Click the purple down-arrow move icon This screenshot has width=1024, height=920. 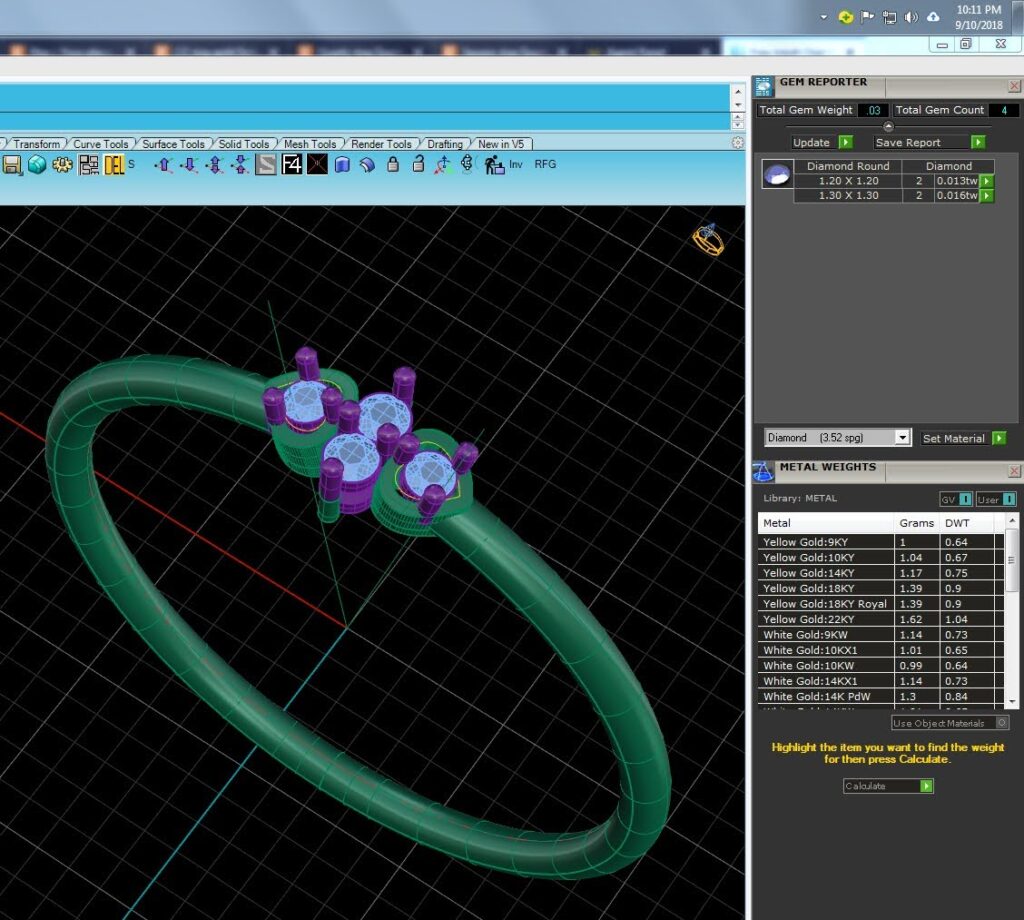(189, 165)
